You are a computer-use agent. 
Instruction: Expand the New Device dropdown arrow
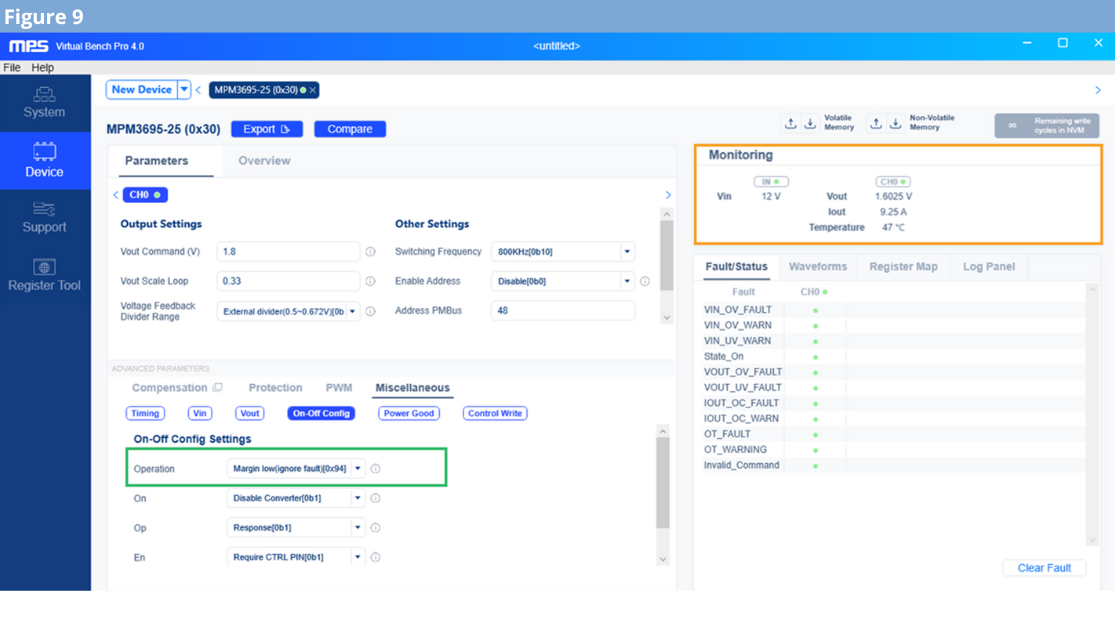184,90
